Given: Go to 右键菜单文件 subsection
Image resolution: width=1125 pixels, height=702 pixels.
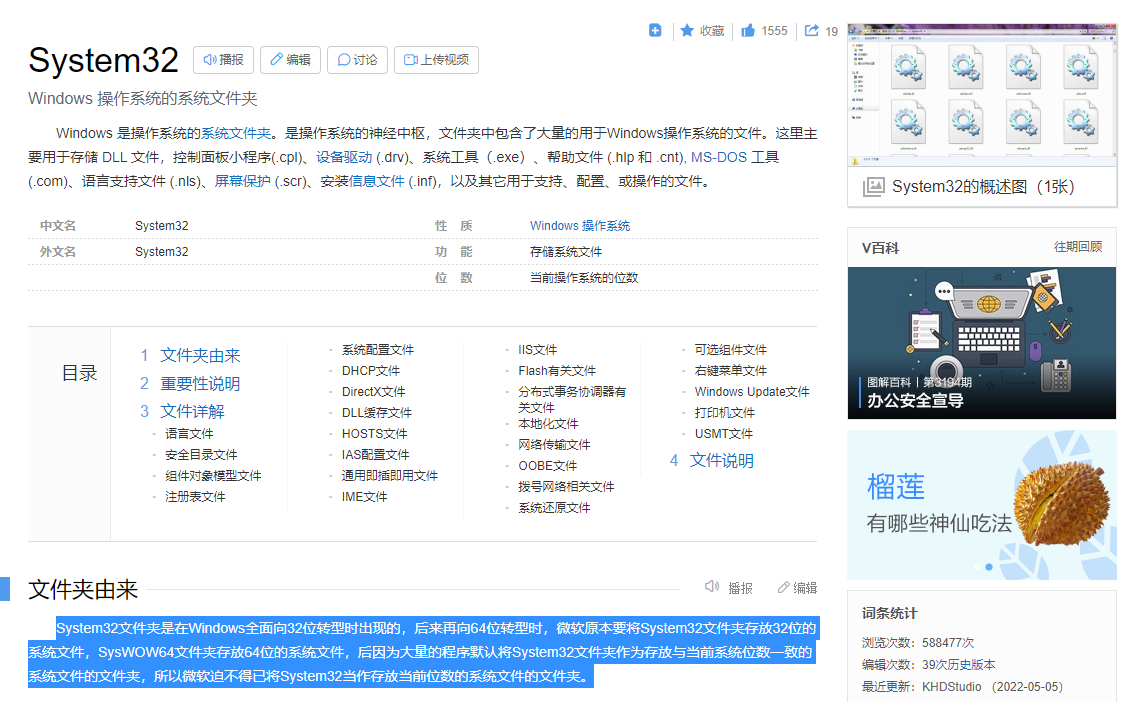Looking at the screenshot, I should (730, 370).
